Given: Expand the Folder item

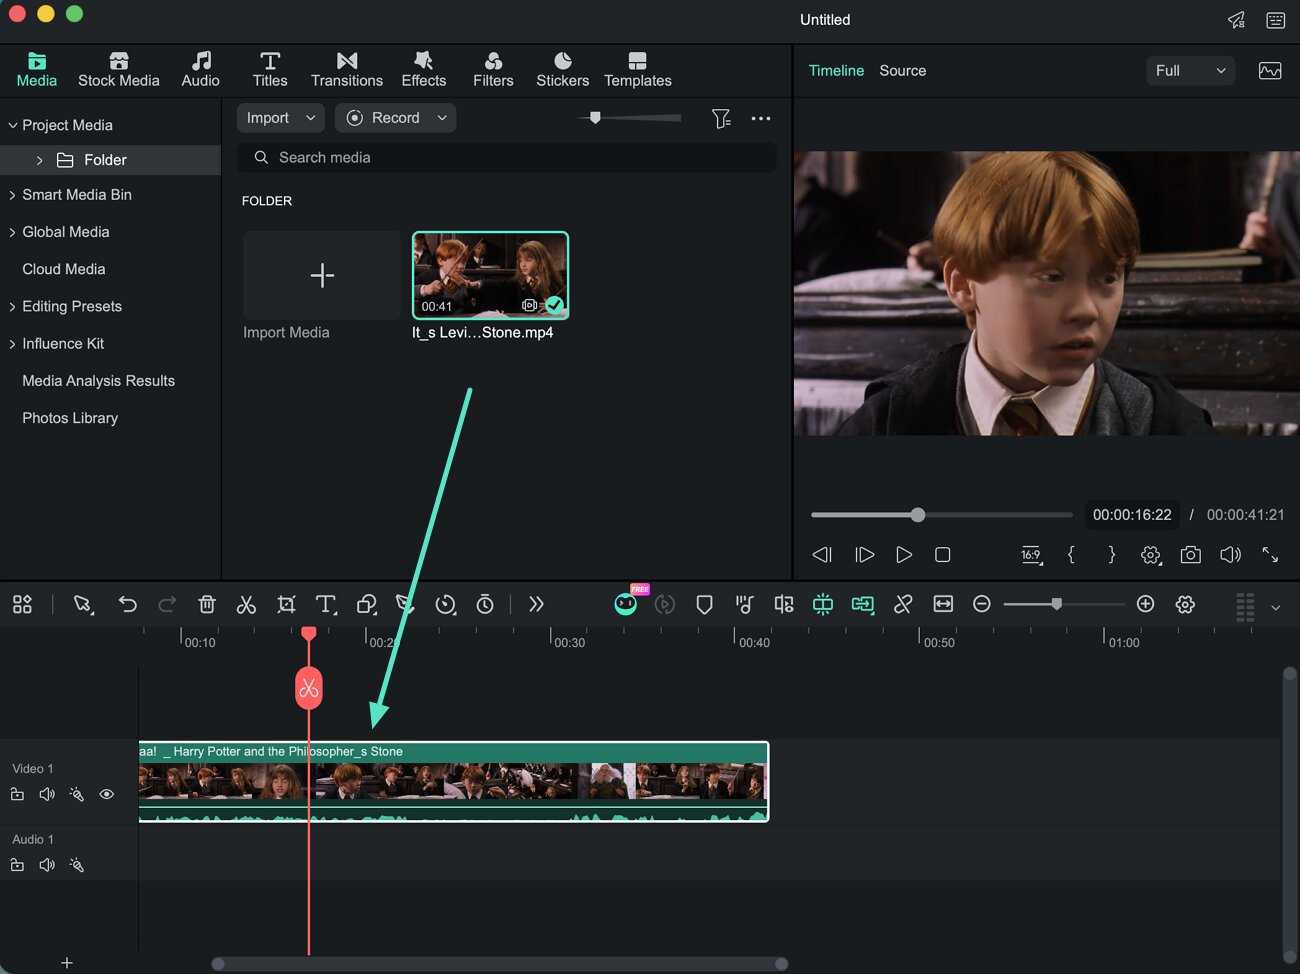Looking at the screenshot, I should (x=39, y=160).
